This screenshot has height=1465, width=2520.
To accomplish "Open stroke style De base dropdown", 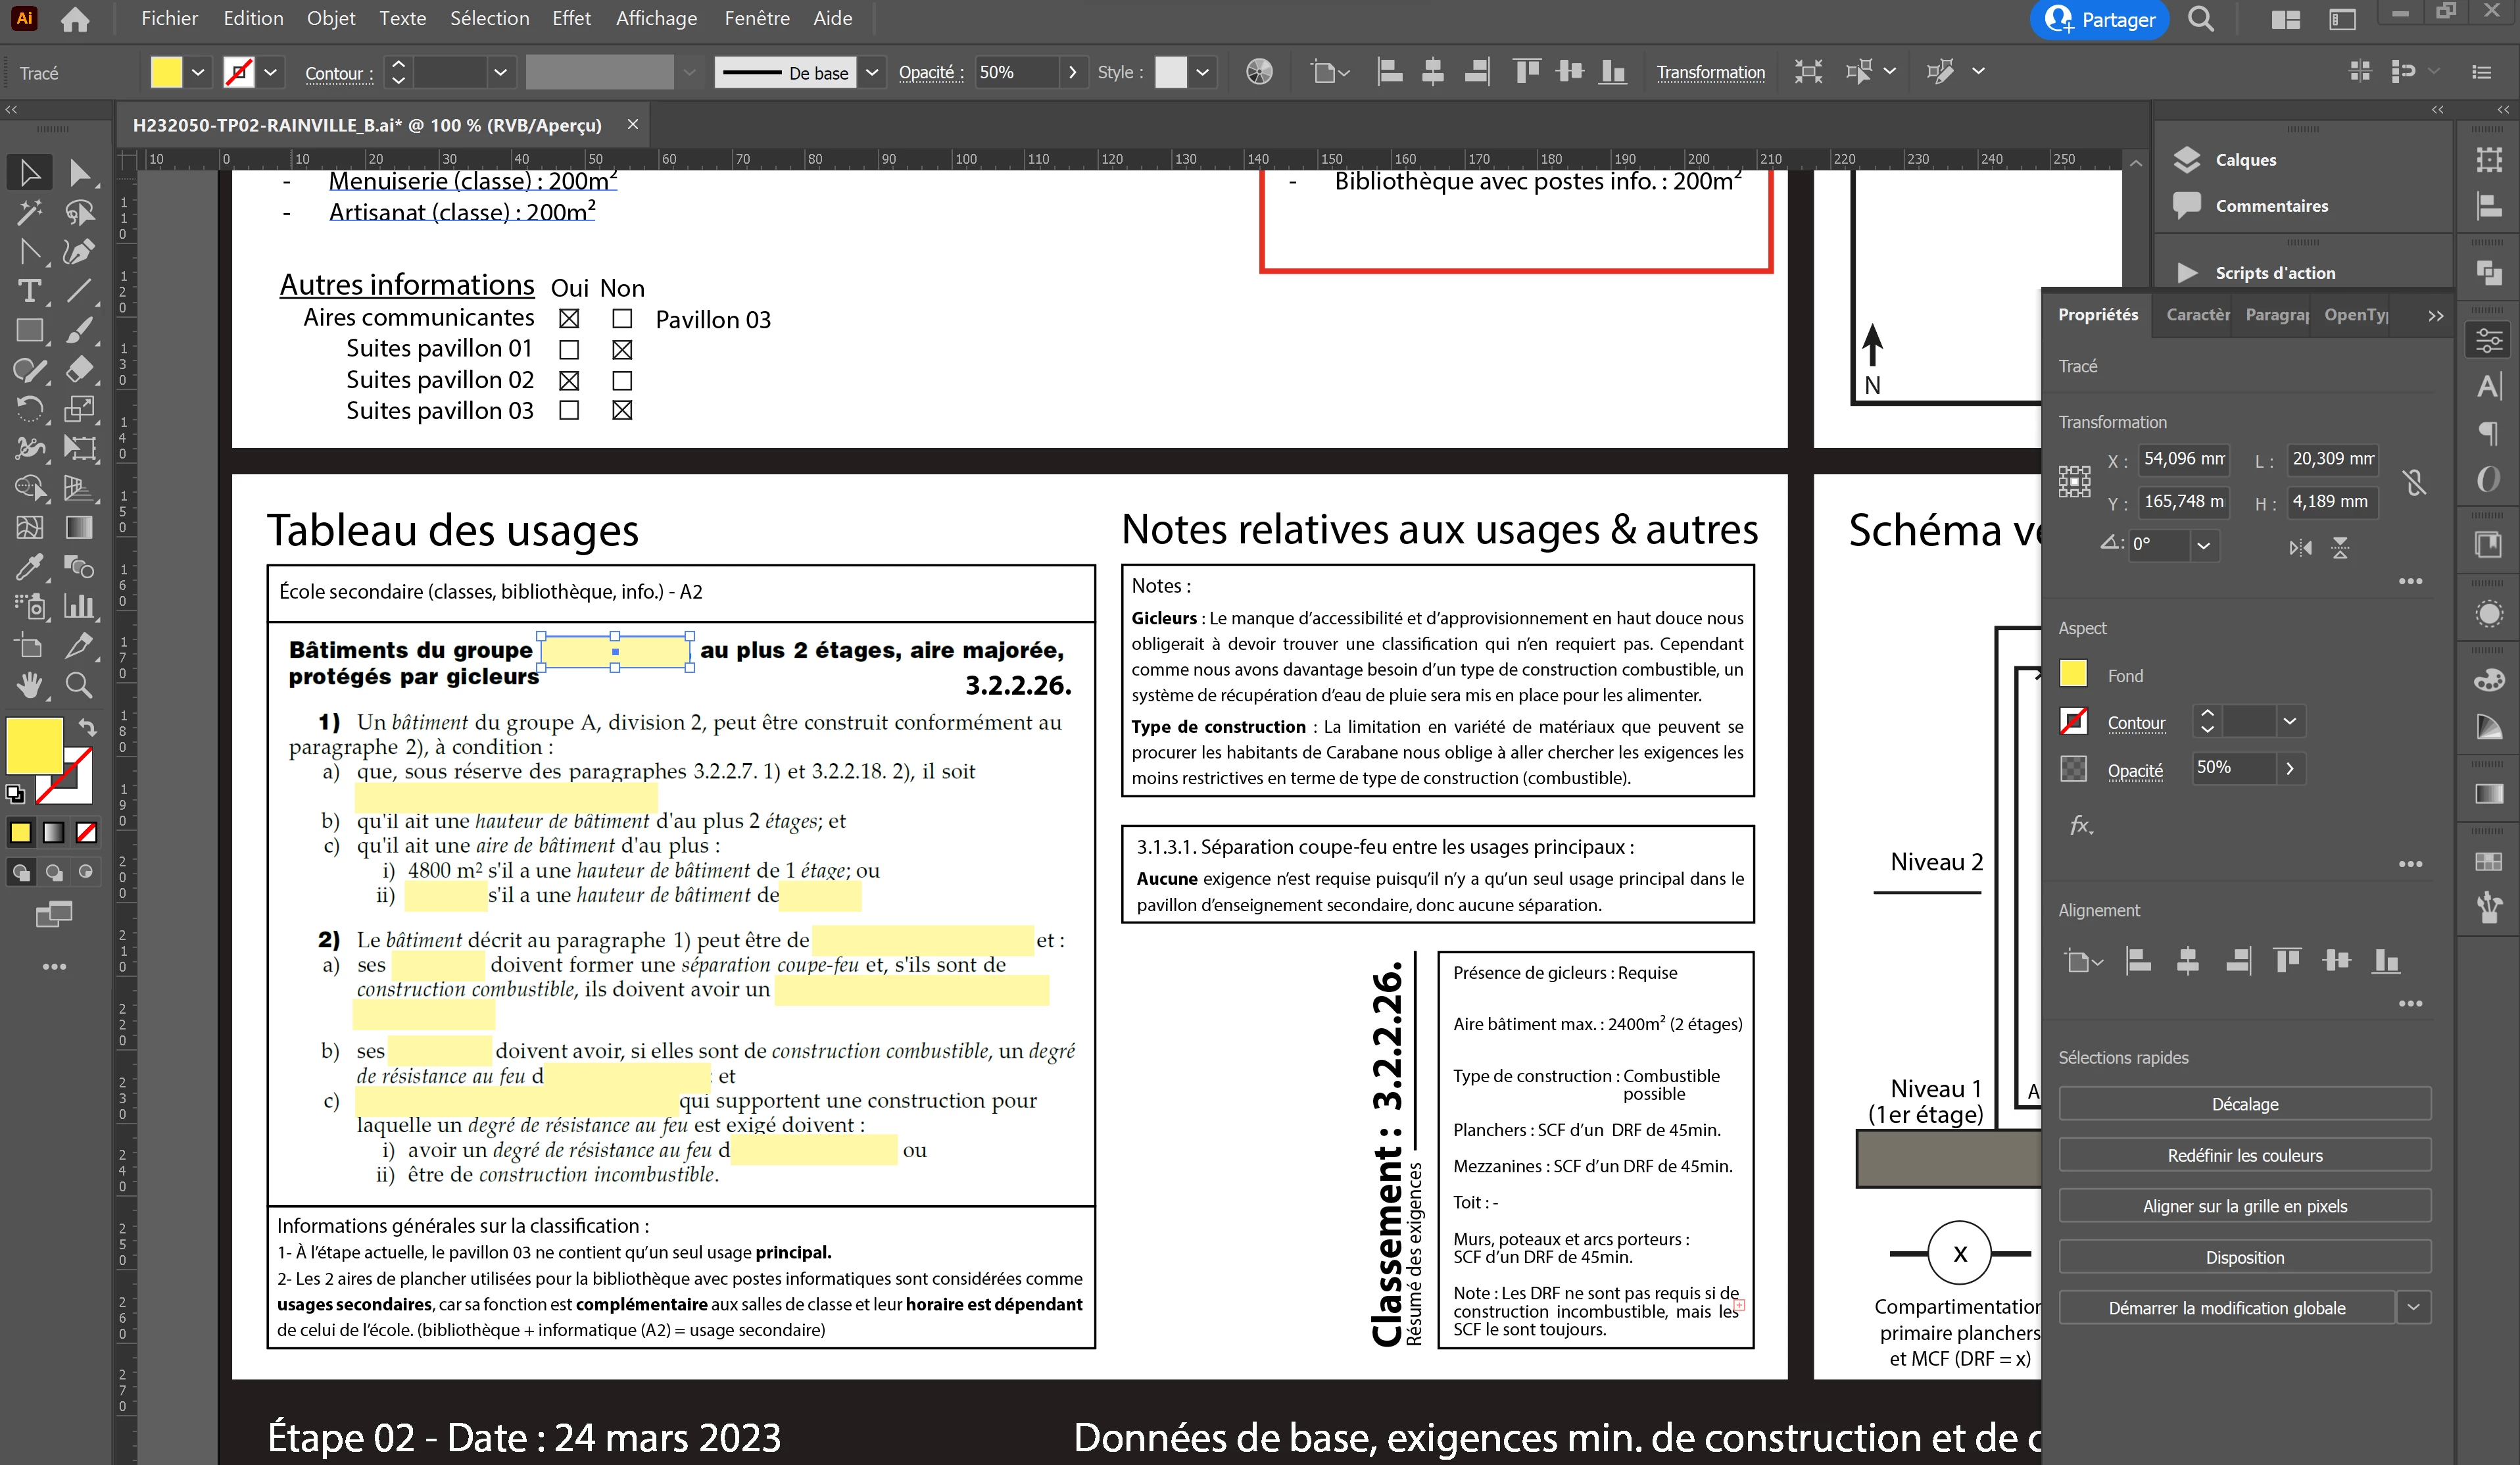I will point(872,72).
